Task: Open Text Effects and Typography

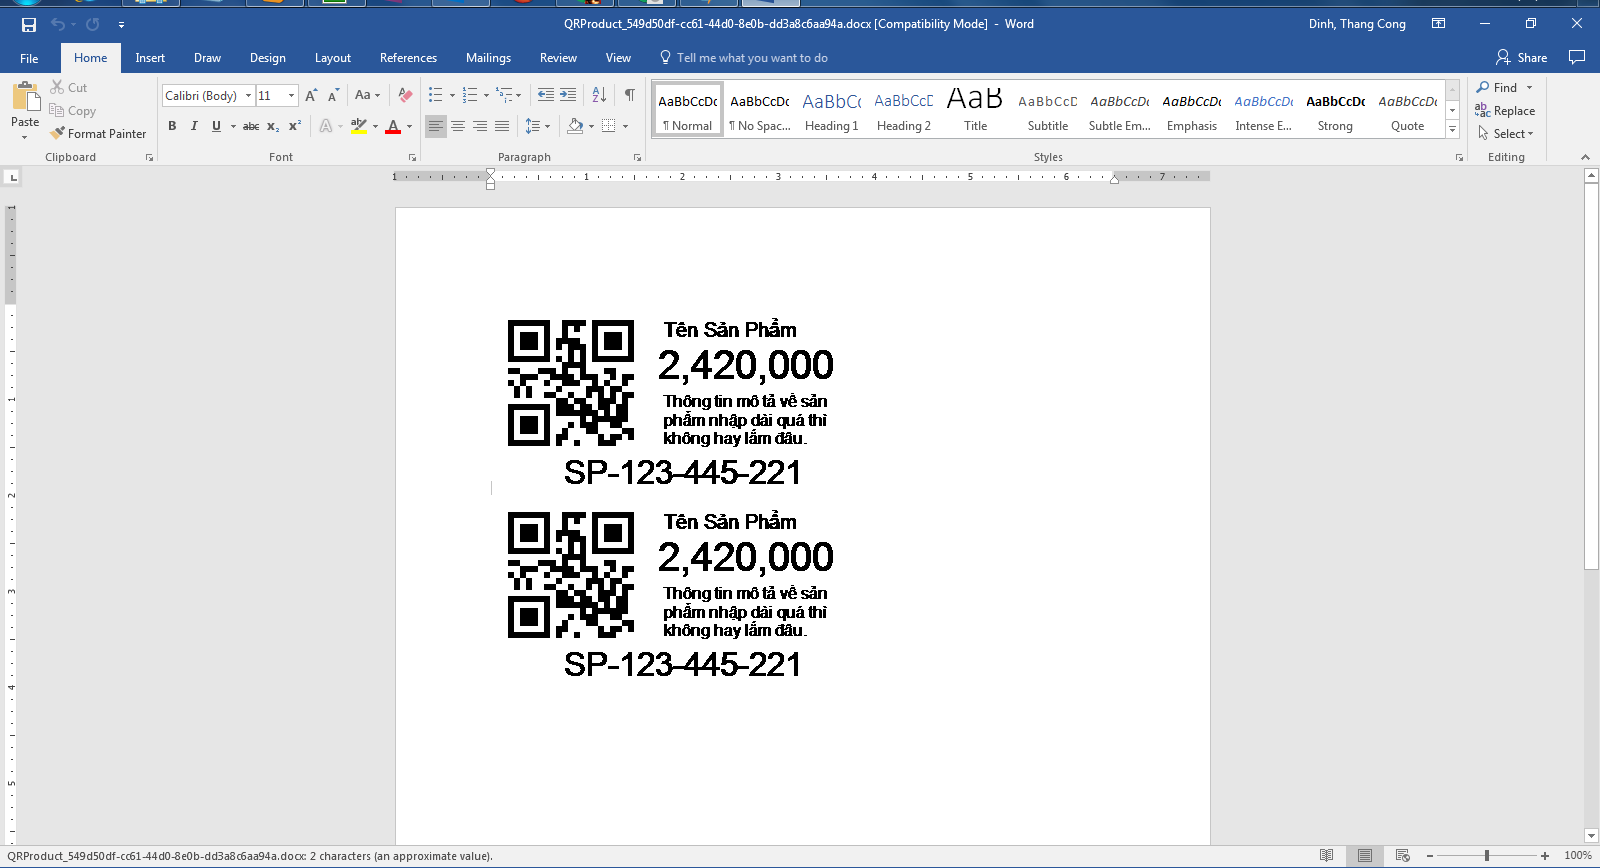Action: coord(326,126)
